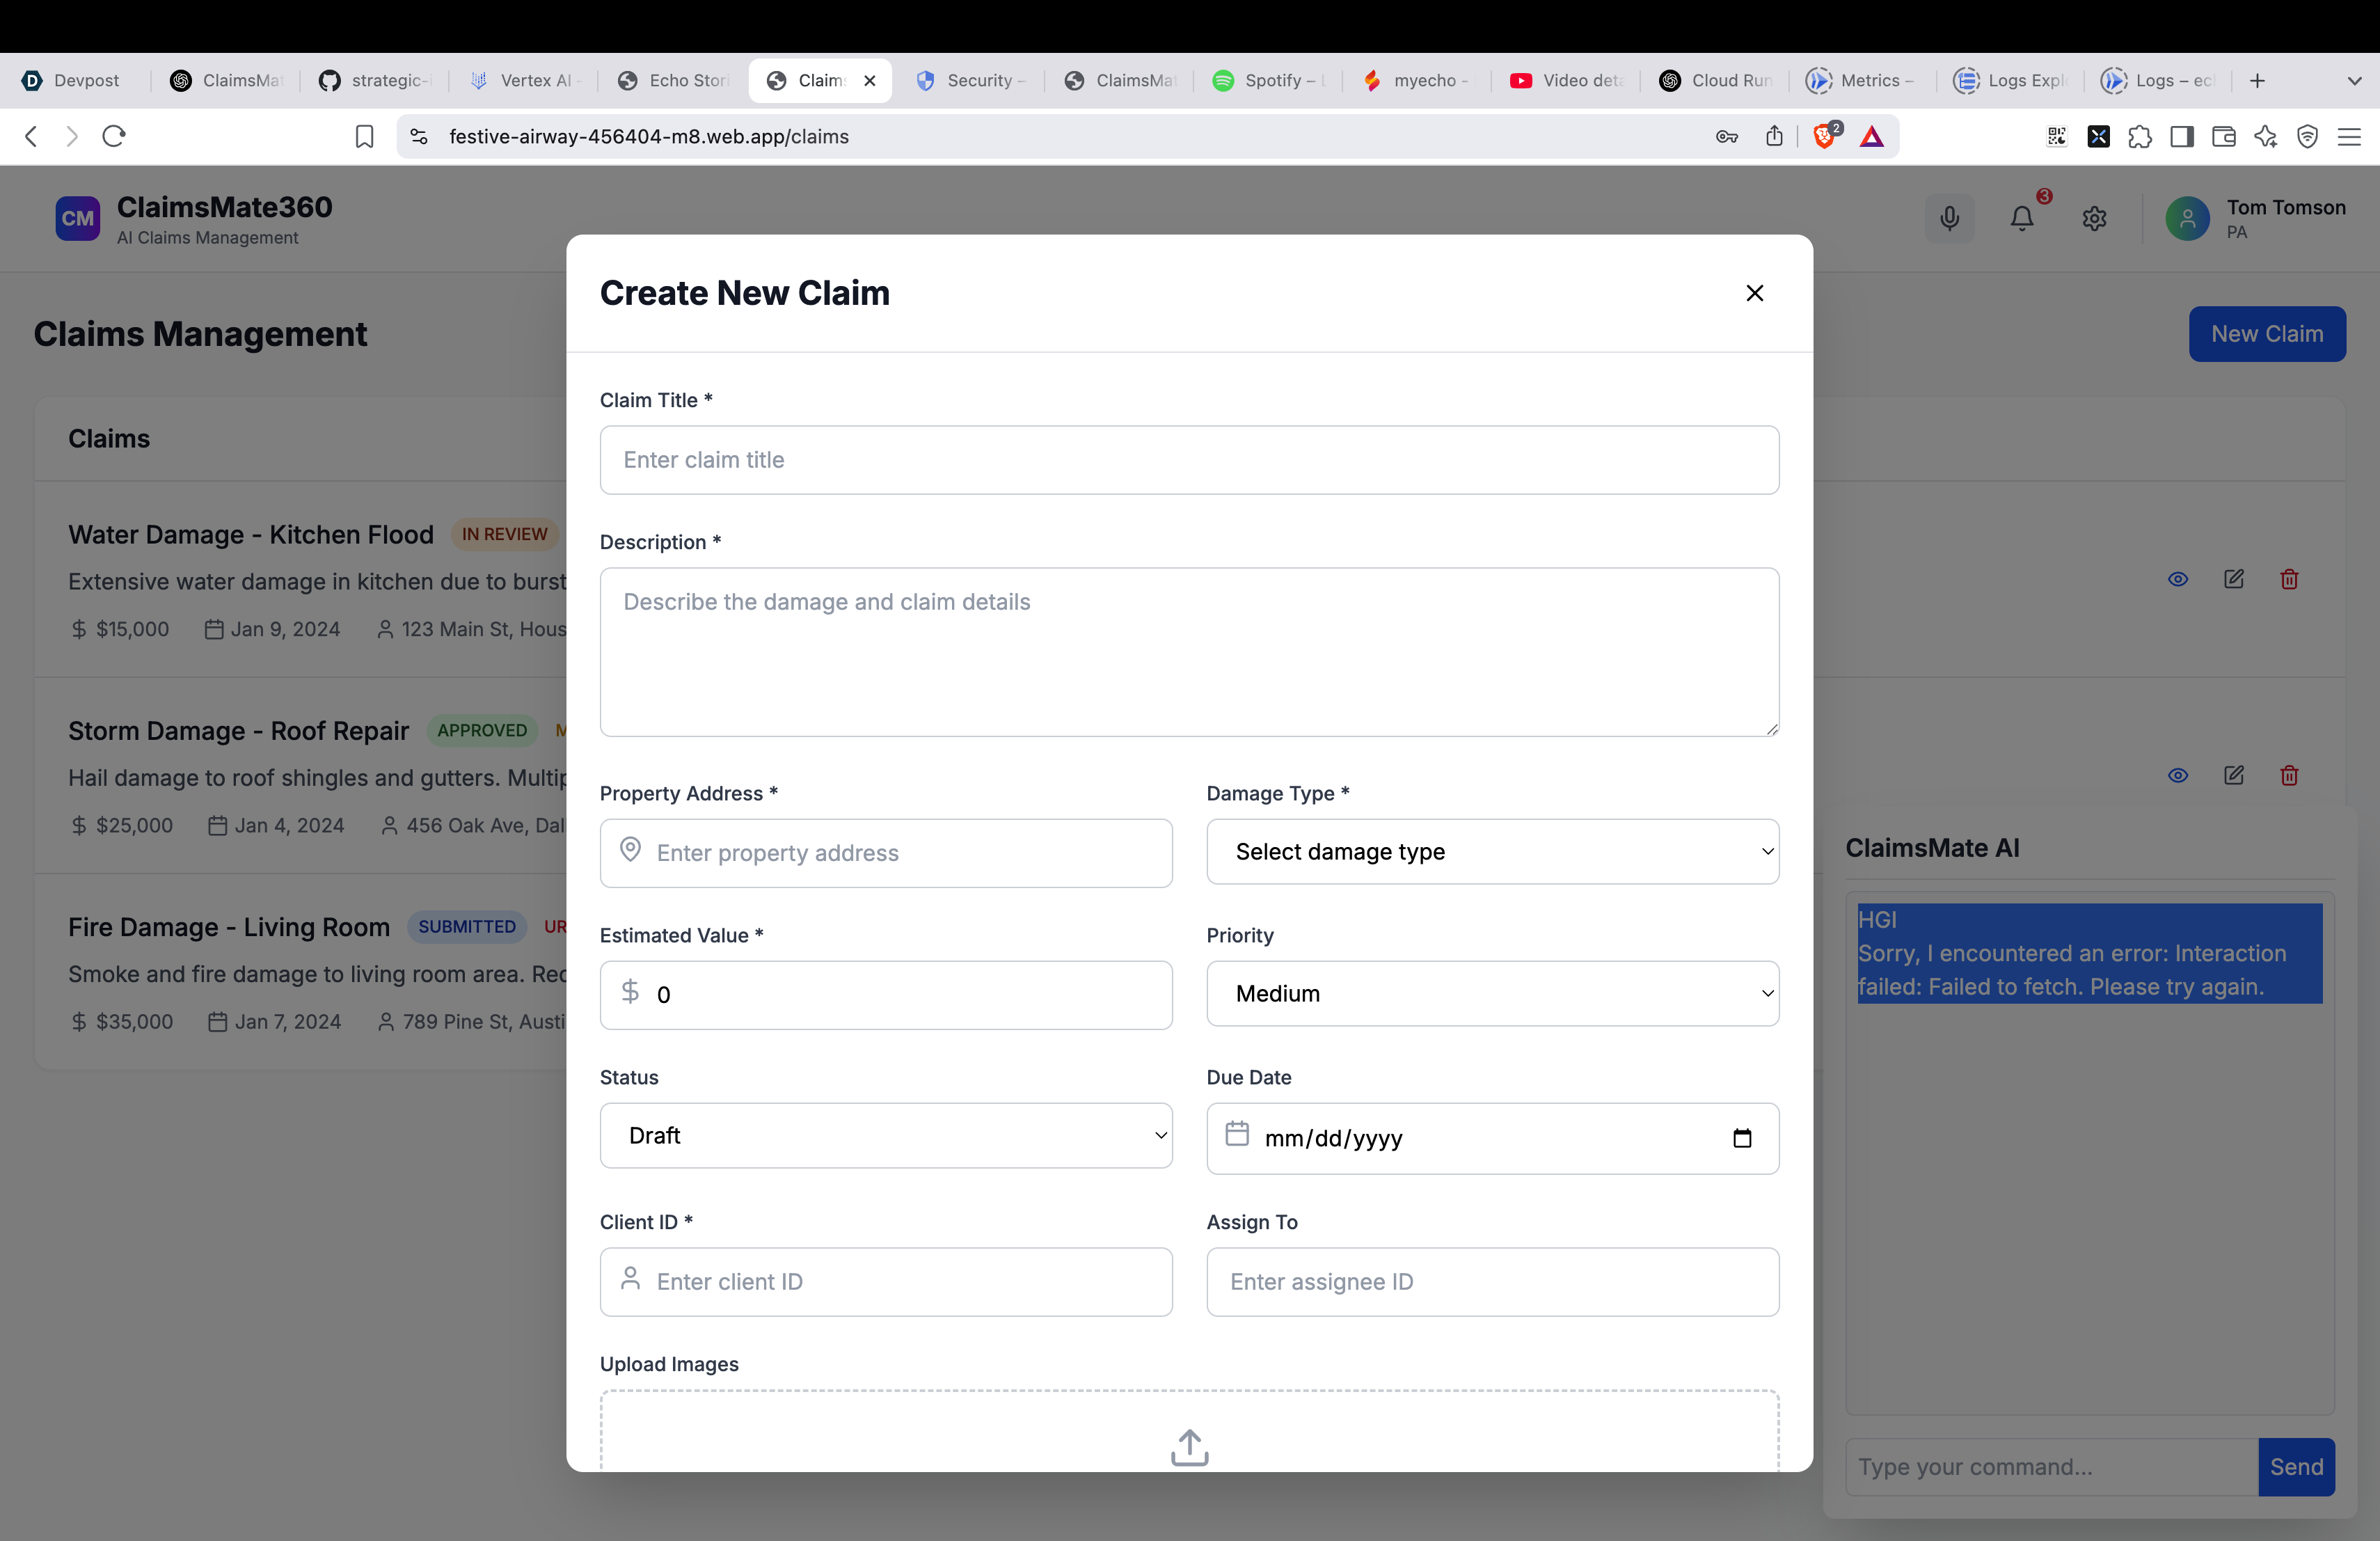The image size is (2380, 1541).
Task: Switch to the Spotify browser tab
Action: [x=1268, y=81]
